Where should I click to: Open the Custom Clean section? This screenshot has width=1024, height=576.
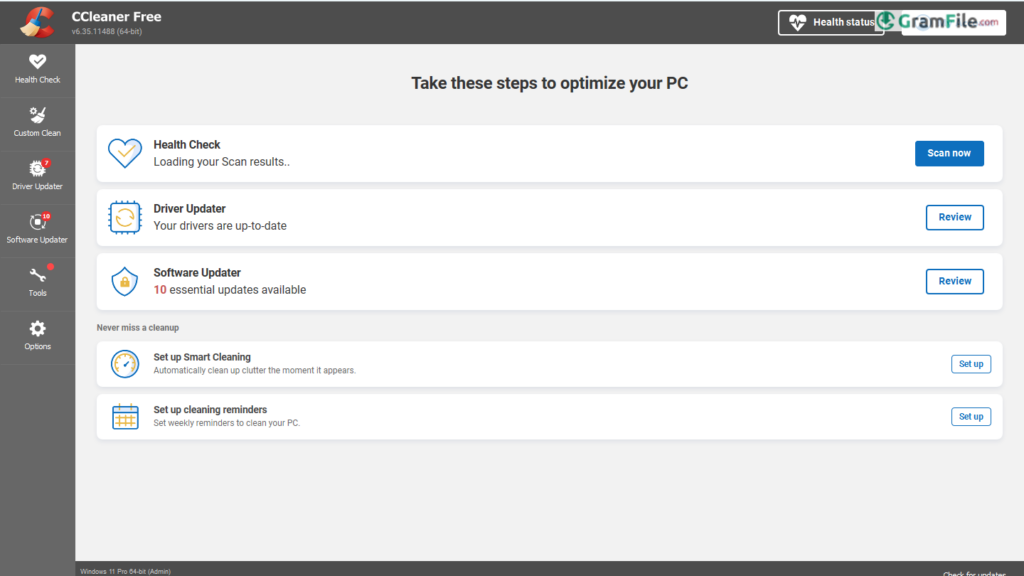[x=37, y=122]
